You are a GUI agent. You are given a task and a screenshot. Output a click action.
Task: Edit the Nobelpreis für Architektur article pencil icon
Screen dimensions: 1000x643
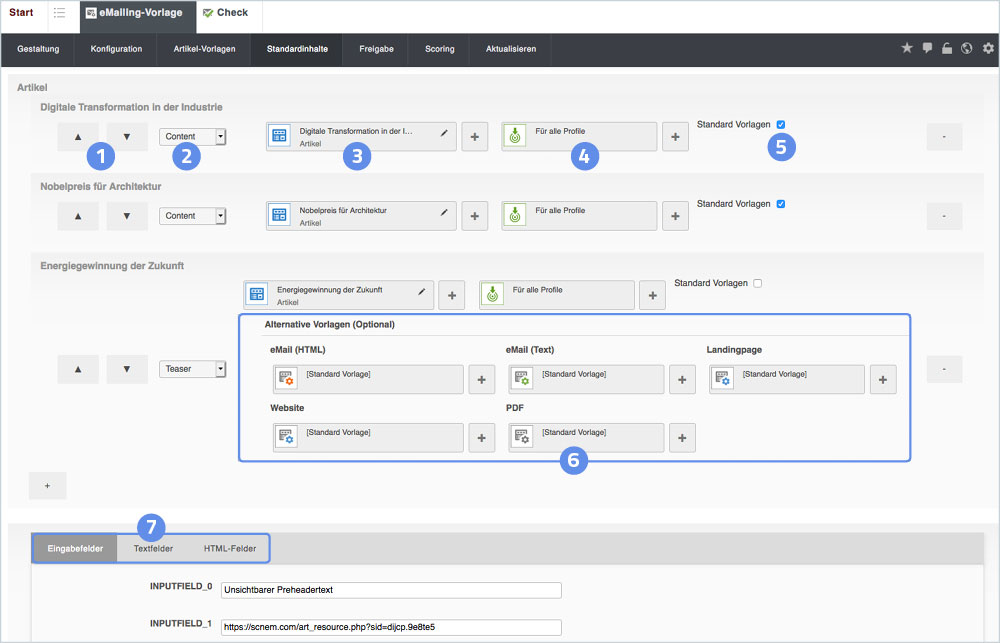444,211
